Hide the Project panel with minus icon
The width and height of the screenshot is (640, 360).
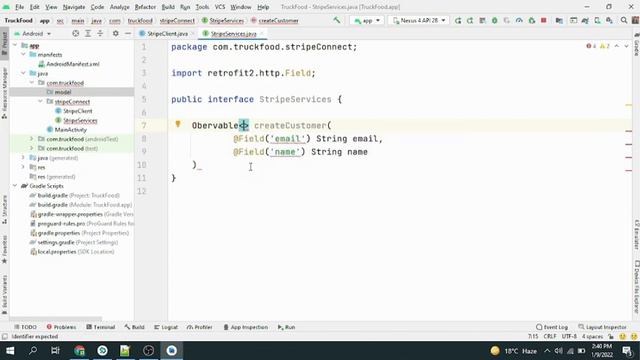[128, 33]
